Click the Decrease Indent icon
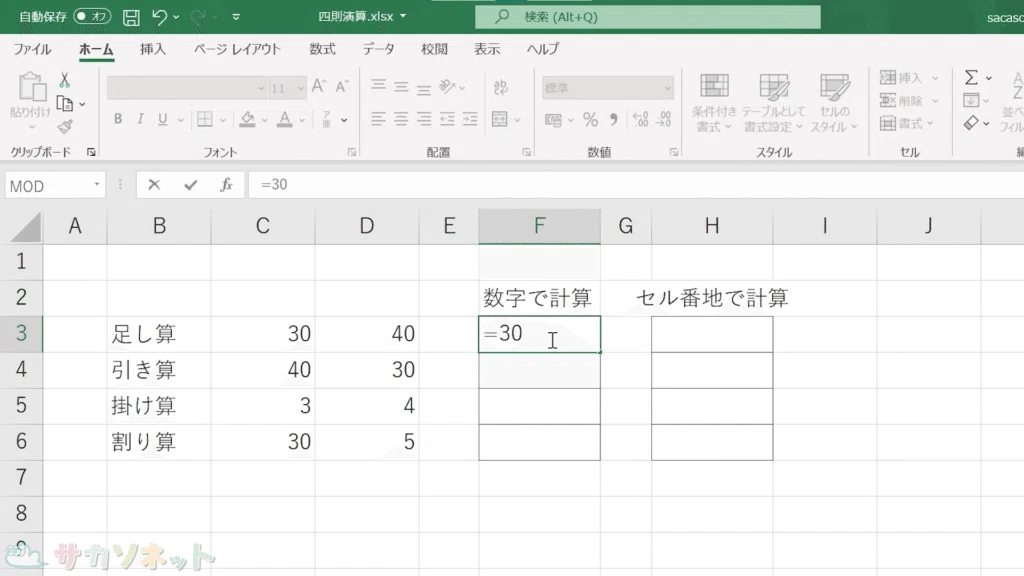 (447, 119)
